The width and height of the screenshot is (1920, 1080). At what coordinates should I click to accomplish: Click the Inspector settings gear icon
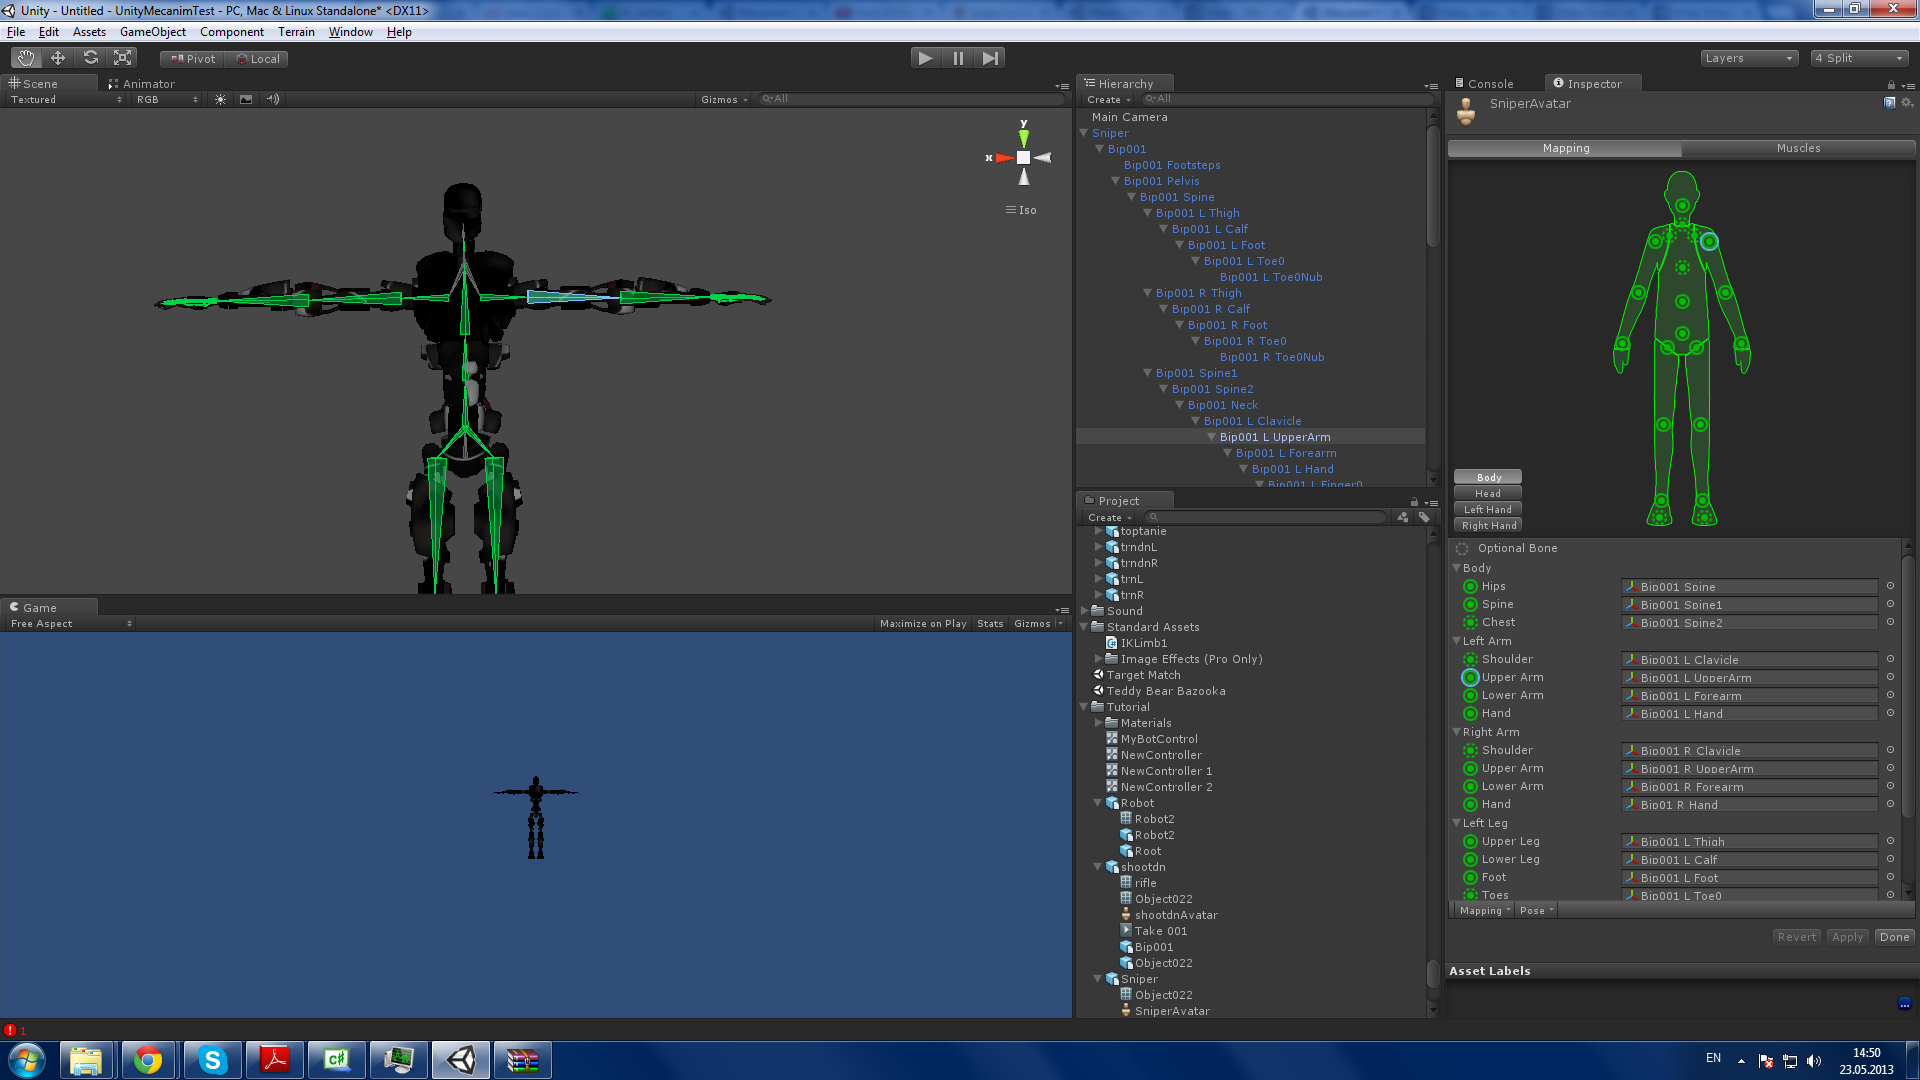click(1907, 103)
